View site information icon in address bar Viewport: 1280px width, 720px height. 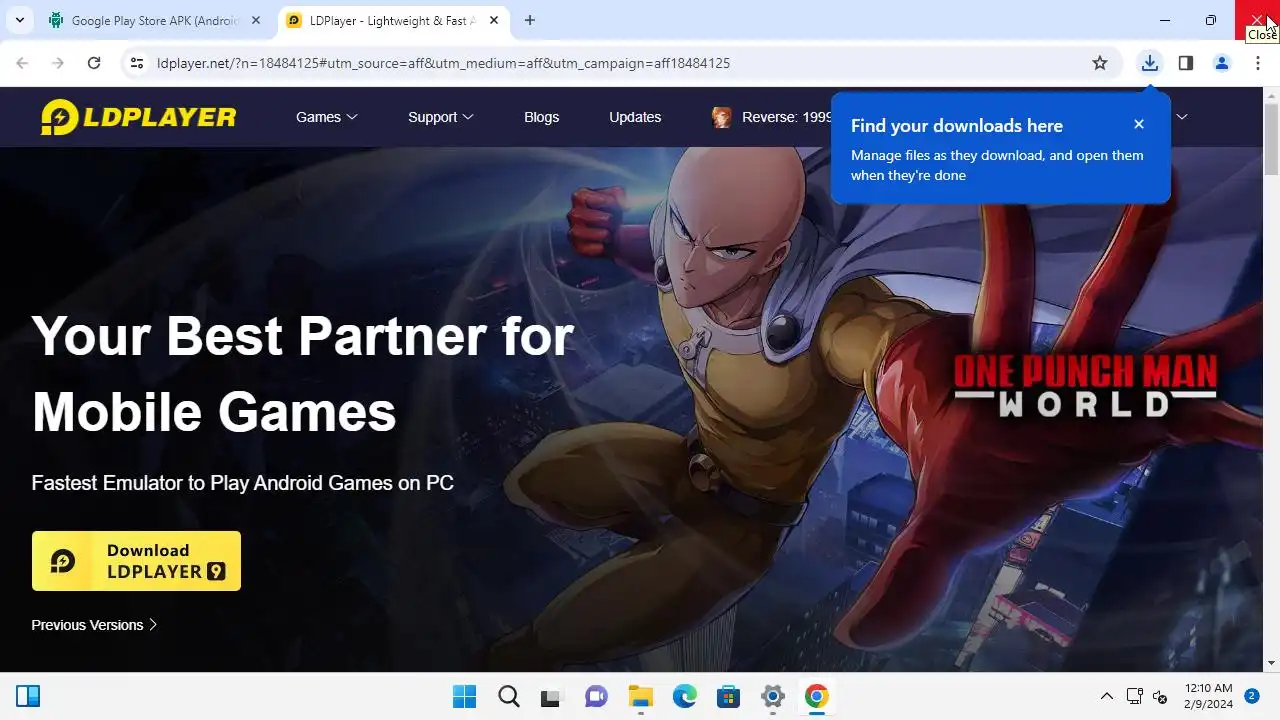click(136, 63)
